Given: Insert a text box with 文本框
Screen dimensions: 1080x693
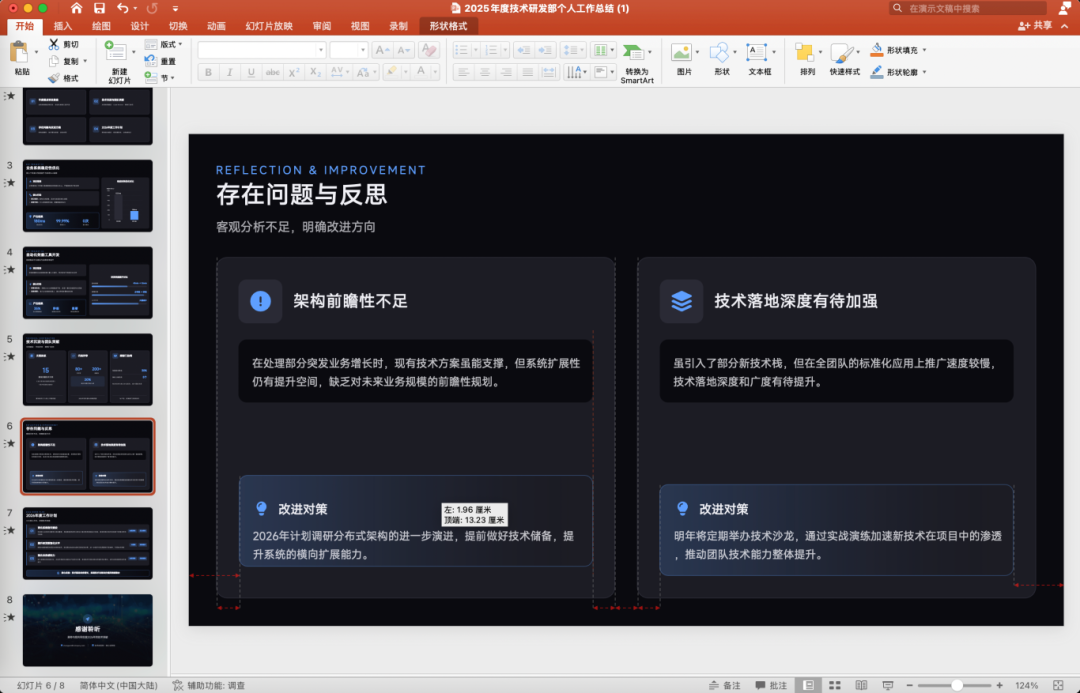Looking at the screenshot, I should tap(760, 59).
